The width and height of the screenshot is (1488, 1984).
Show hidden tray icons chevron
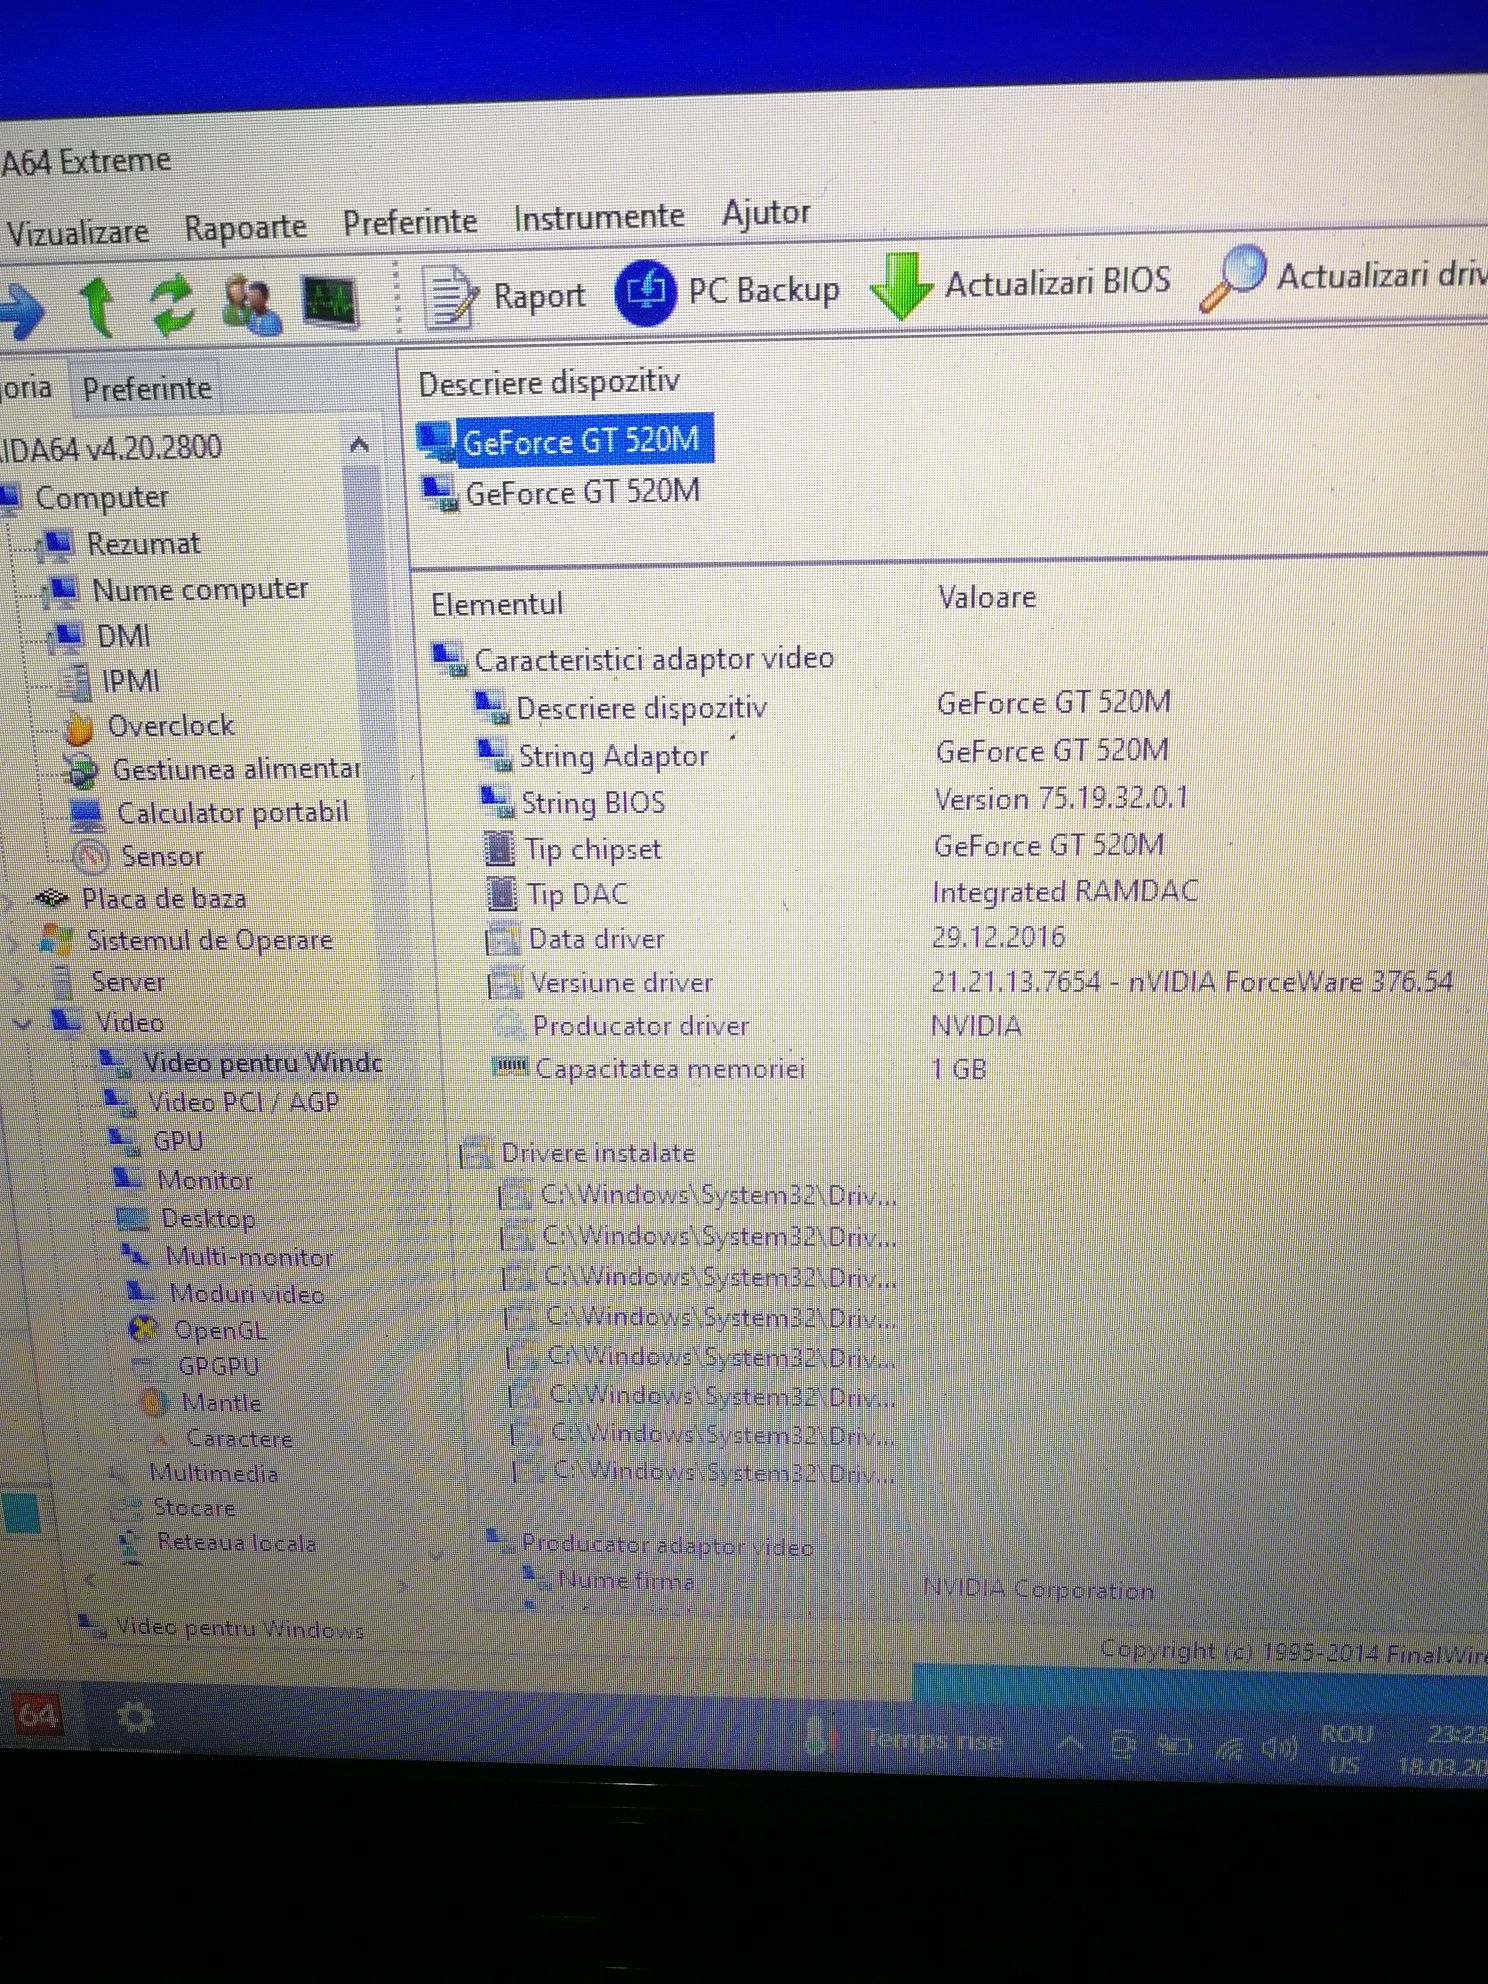(1070, 1745)
